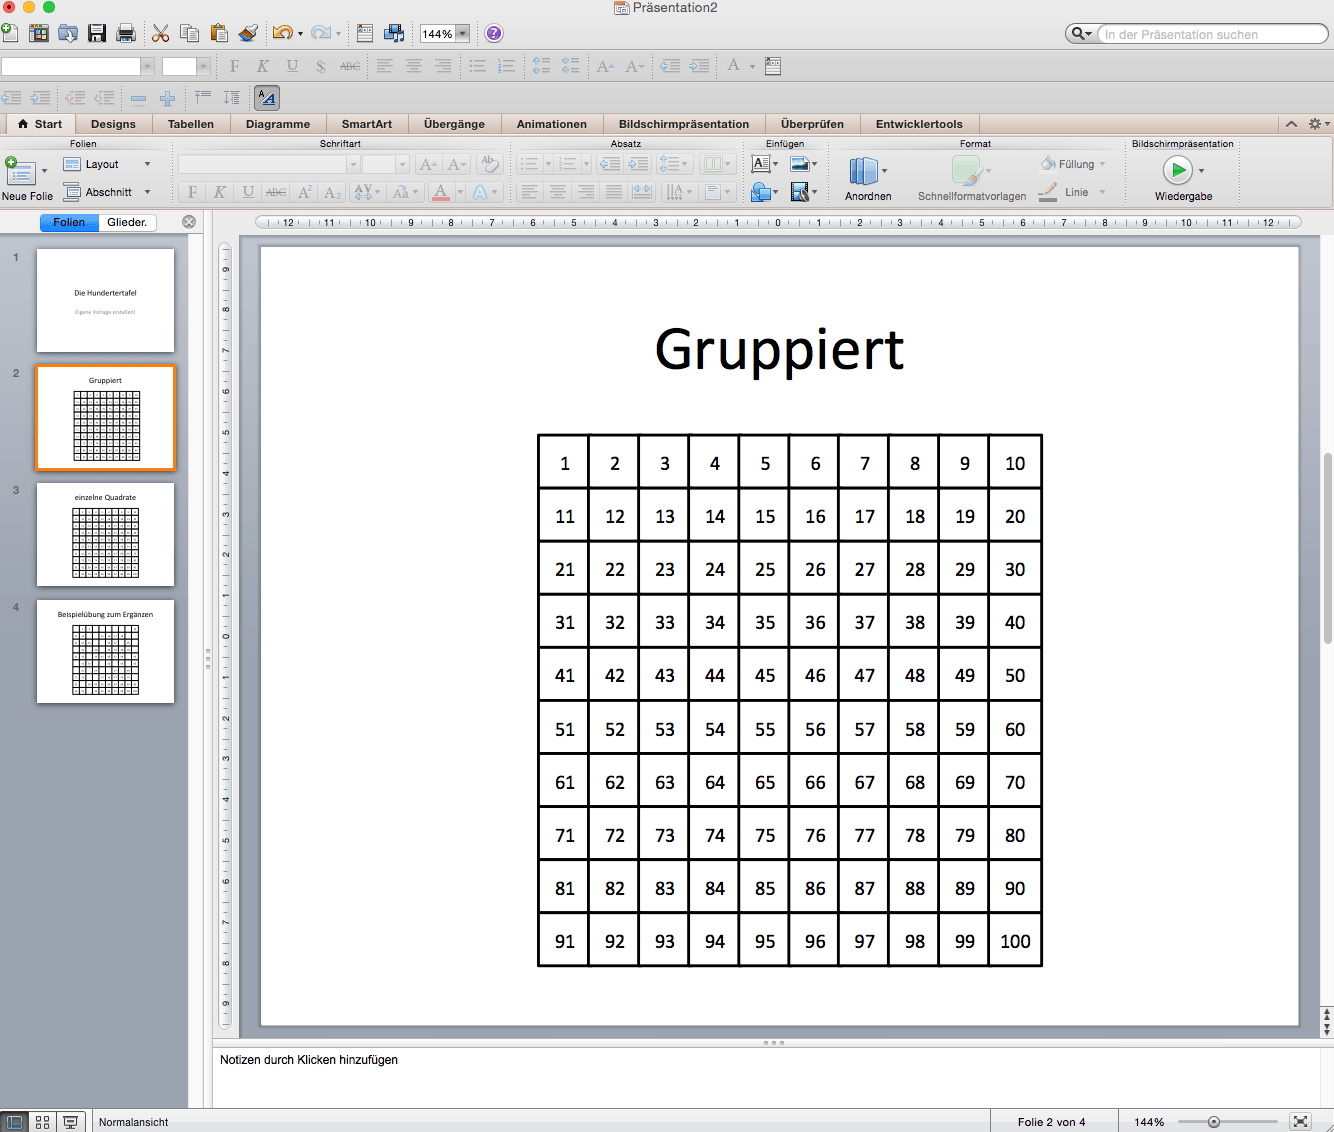Viewport: 1334px width, 1132px height.
Task: Select the format painter brush icon
Action: click(x=248, y=33)
